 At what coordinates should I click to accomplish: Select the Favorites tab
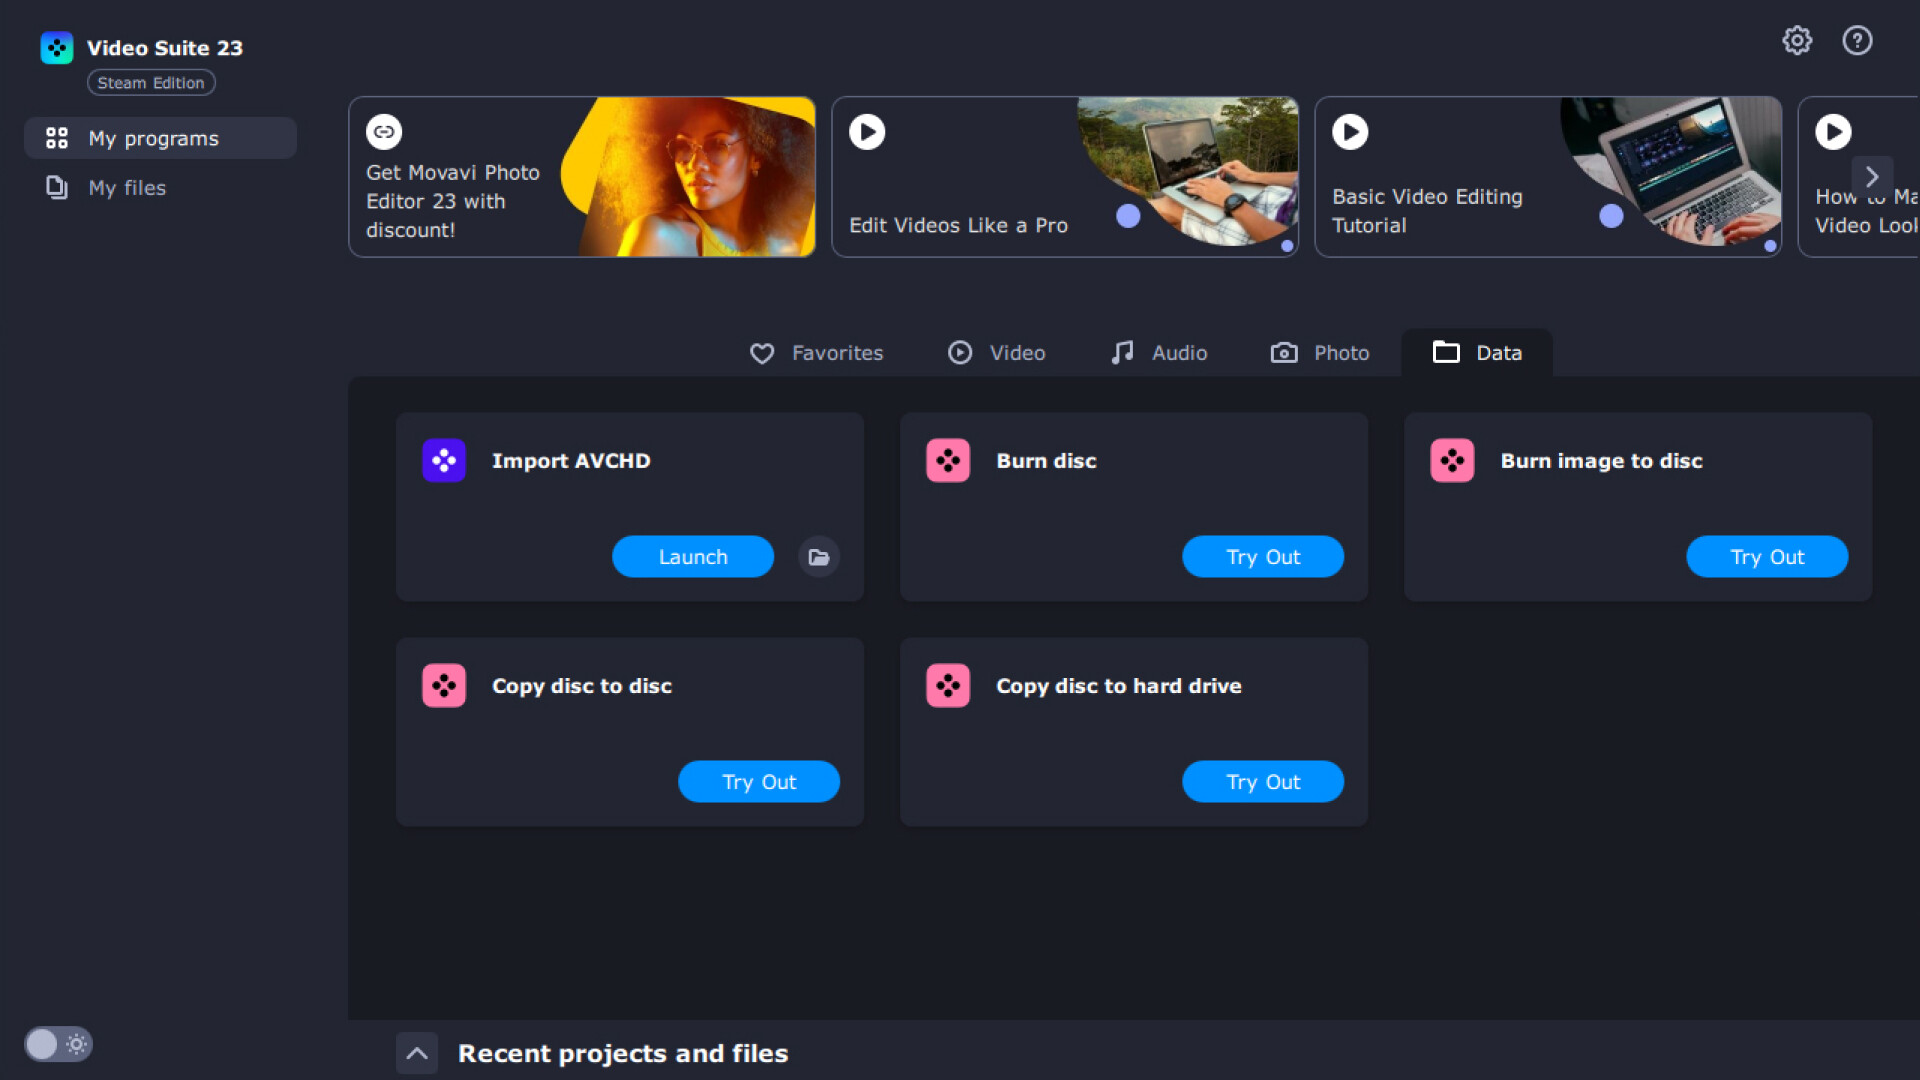[816, 352]
